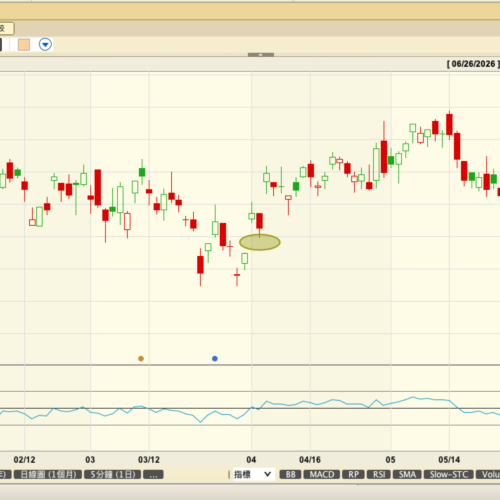Switch to the 日線圖 (1個月) chart view
The image size is (500, 500).
click(48, 474)
